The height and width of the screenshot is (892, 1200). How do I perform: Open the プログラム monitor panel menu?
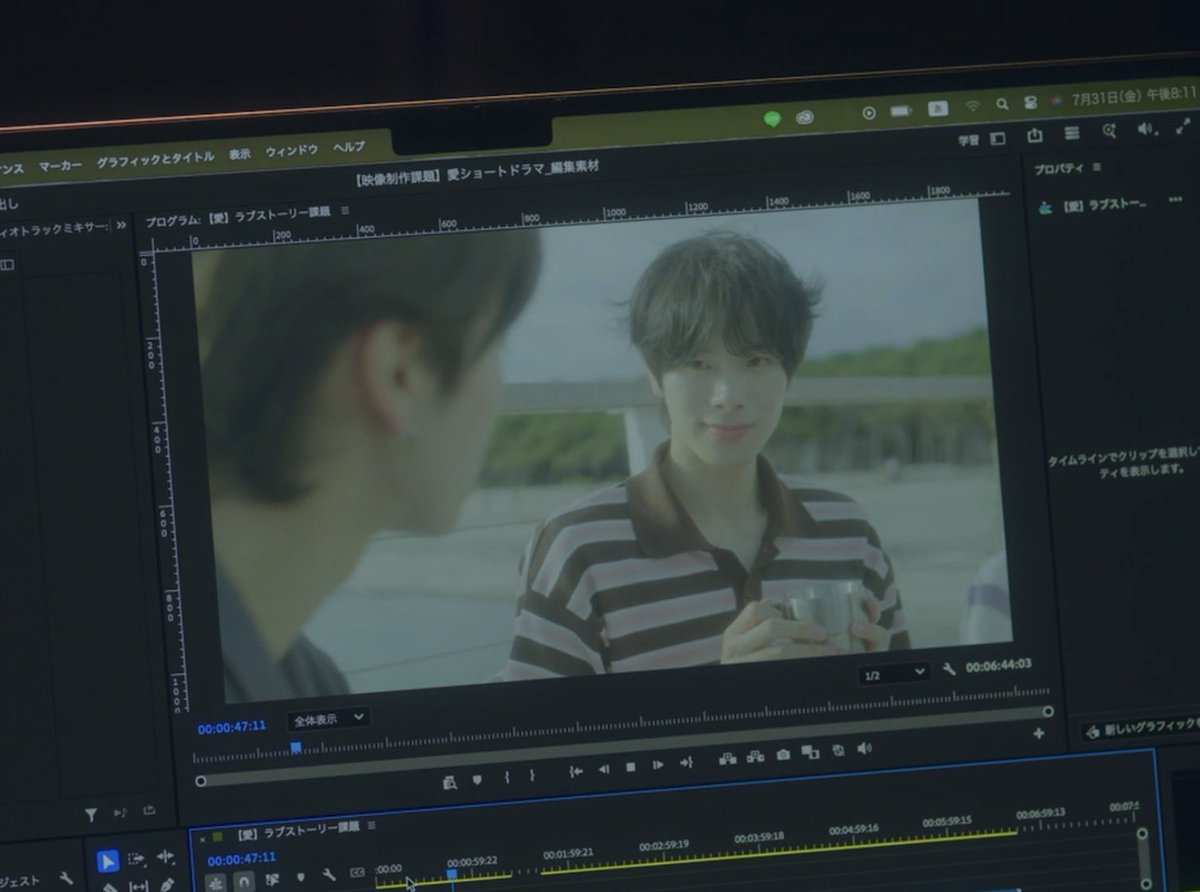[345, 211]
